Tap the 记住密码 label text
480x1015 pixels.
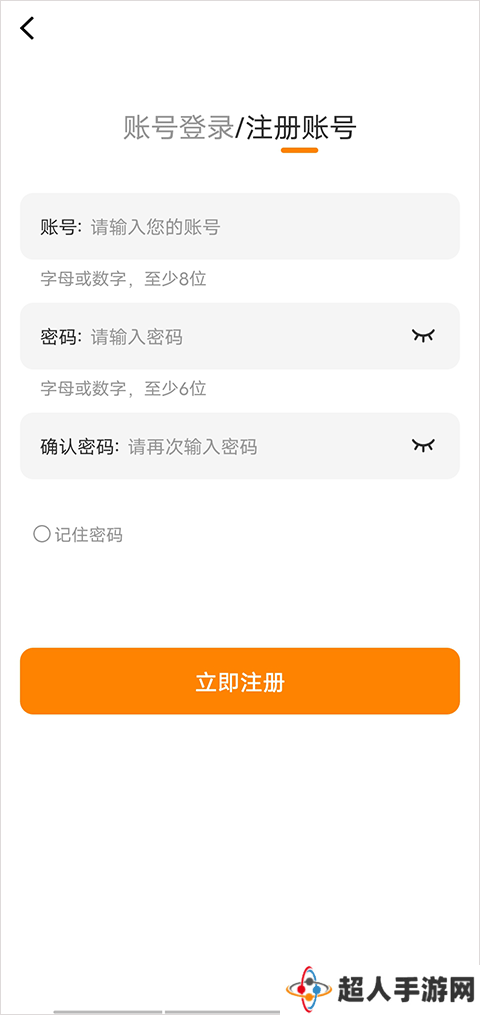[x=89, y=535]
